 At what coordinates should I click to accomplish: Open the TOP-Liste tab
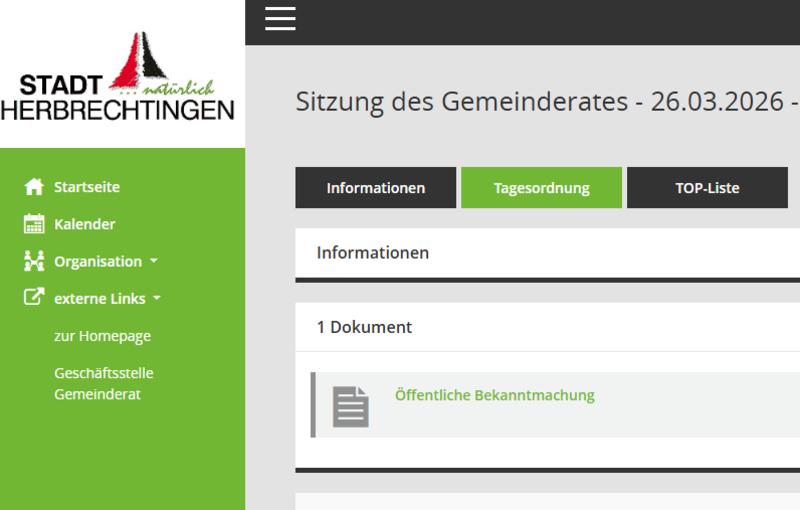tap(707, 188)
